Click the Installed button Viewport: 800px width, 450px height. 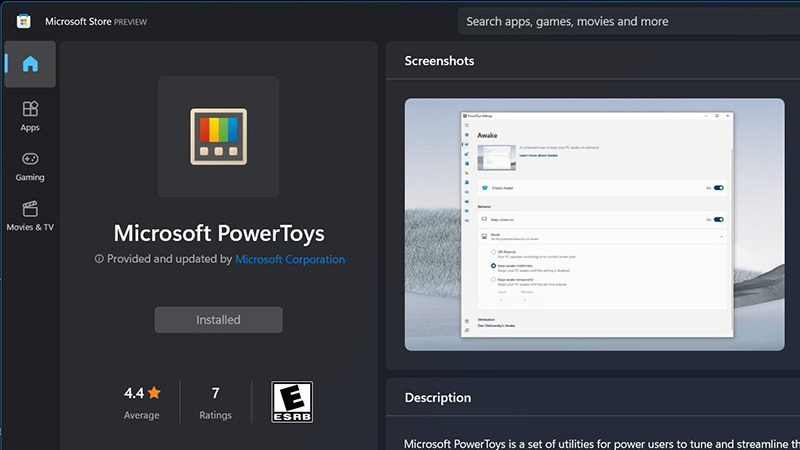[x=218, y=320]
